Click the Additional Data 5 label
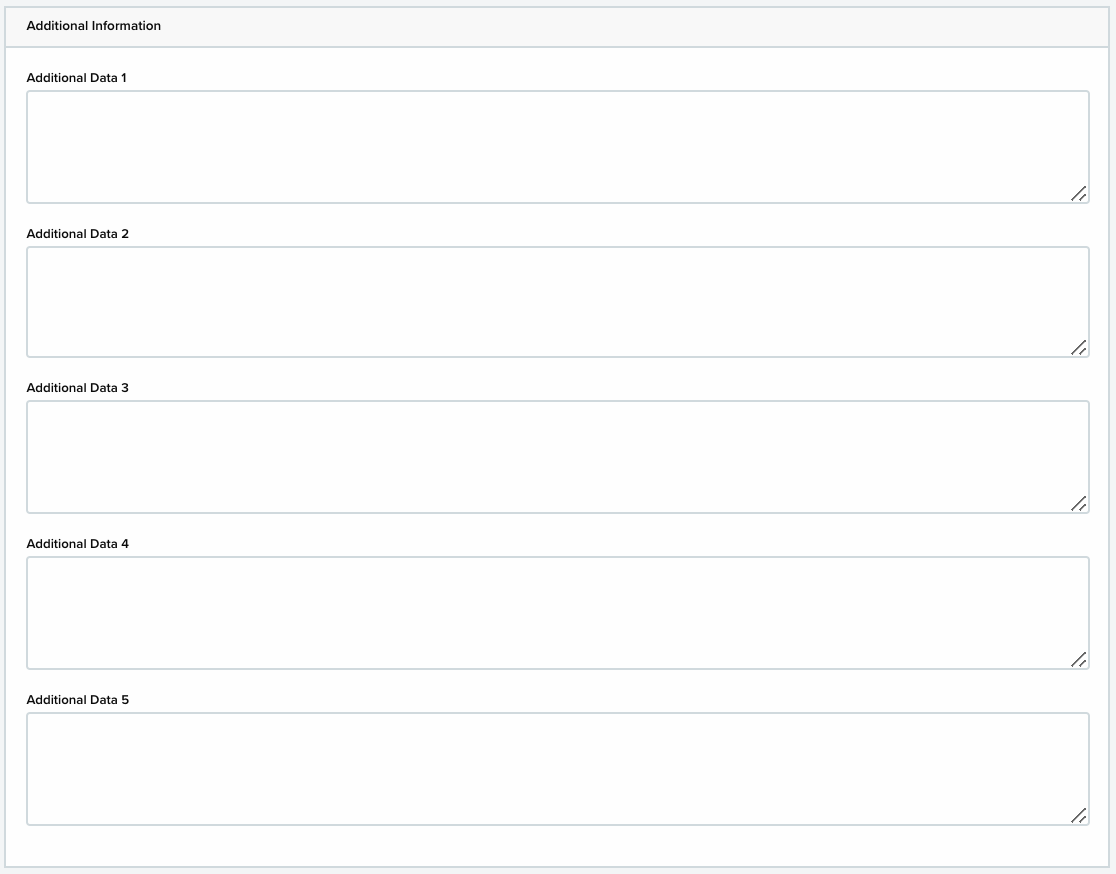Image resolution: width=1116 pixels, height=874 pixels. click(78, 700)
